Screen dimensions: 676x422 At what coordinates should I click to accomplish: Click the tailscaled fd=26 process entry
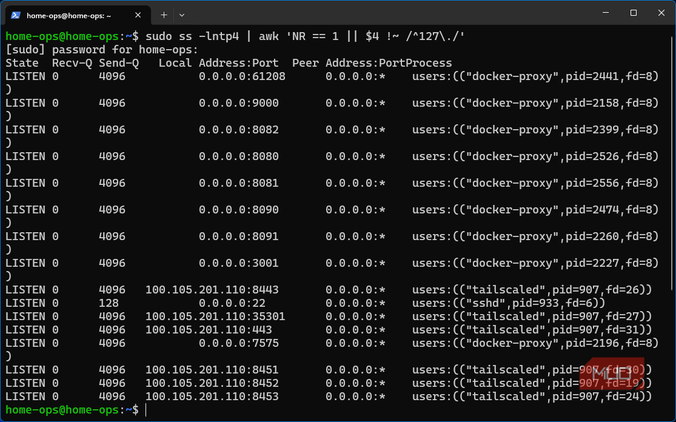click(x=532, y=290)
